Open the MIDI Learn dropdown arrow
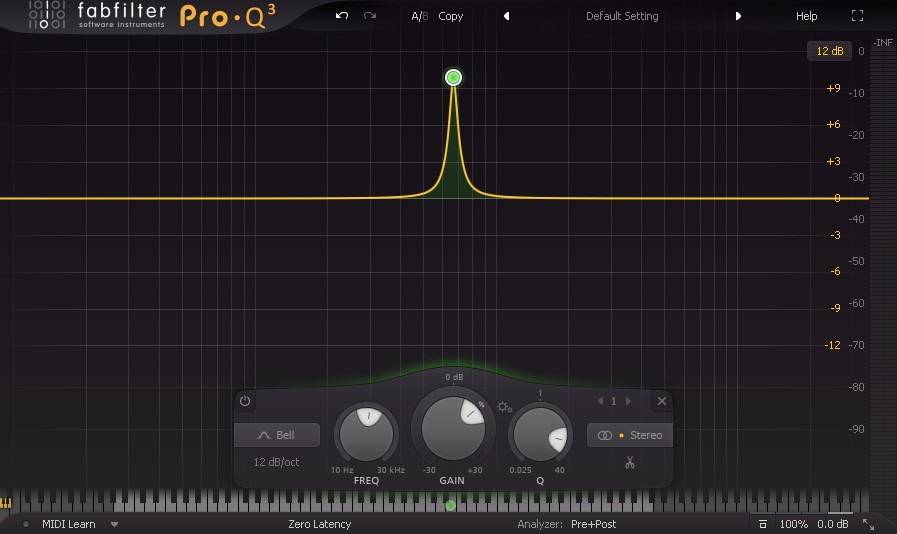This screenshot has height=534, width=897. tap(114, 524)
